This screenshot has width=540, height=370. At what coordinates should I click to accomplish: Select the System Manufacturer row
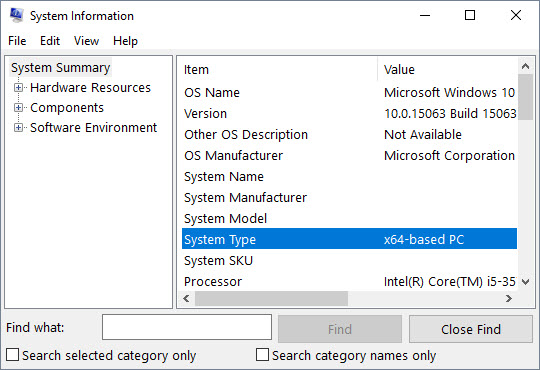pyautogui.click(x=349, y=198)
